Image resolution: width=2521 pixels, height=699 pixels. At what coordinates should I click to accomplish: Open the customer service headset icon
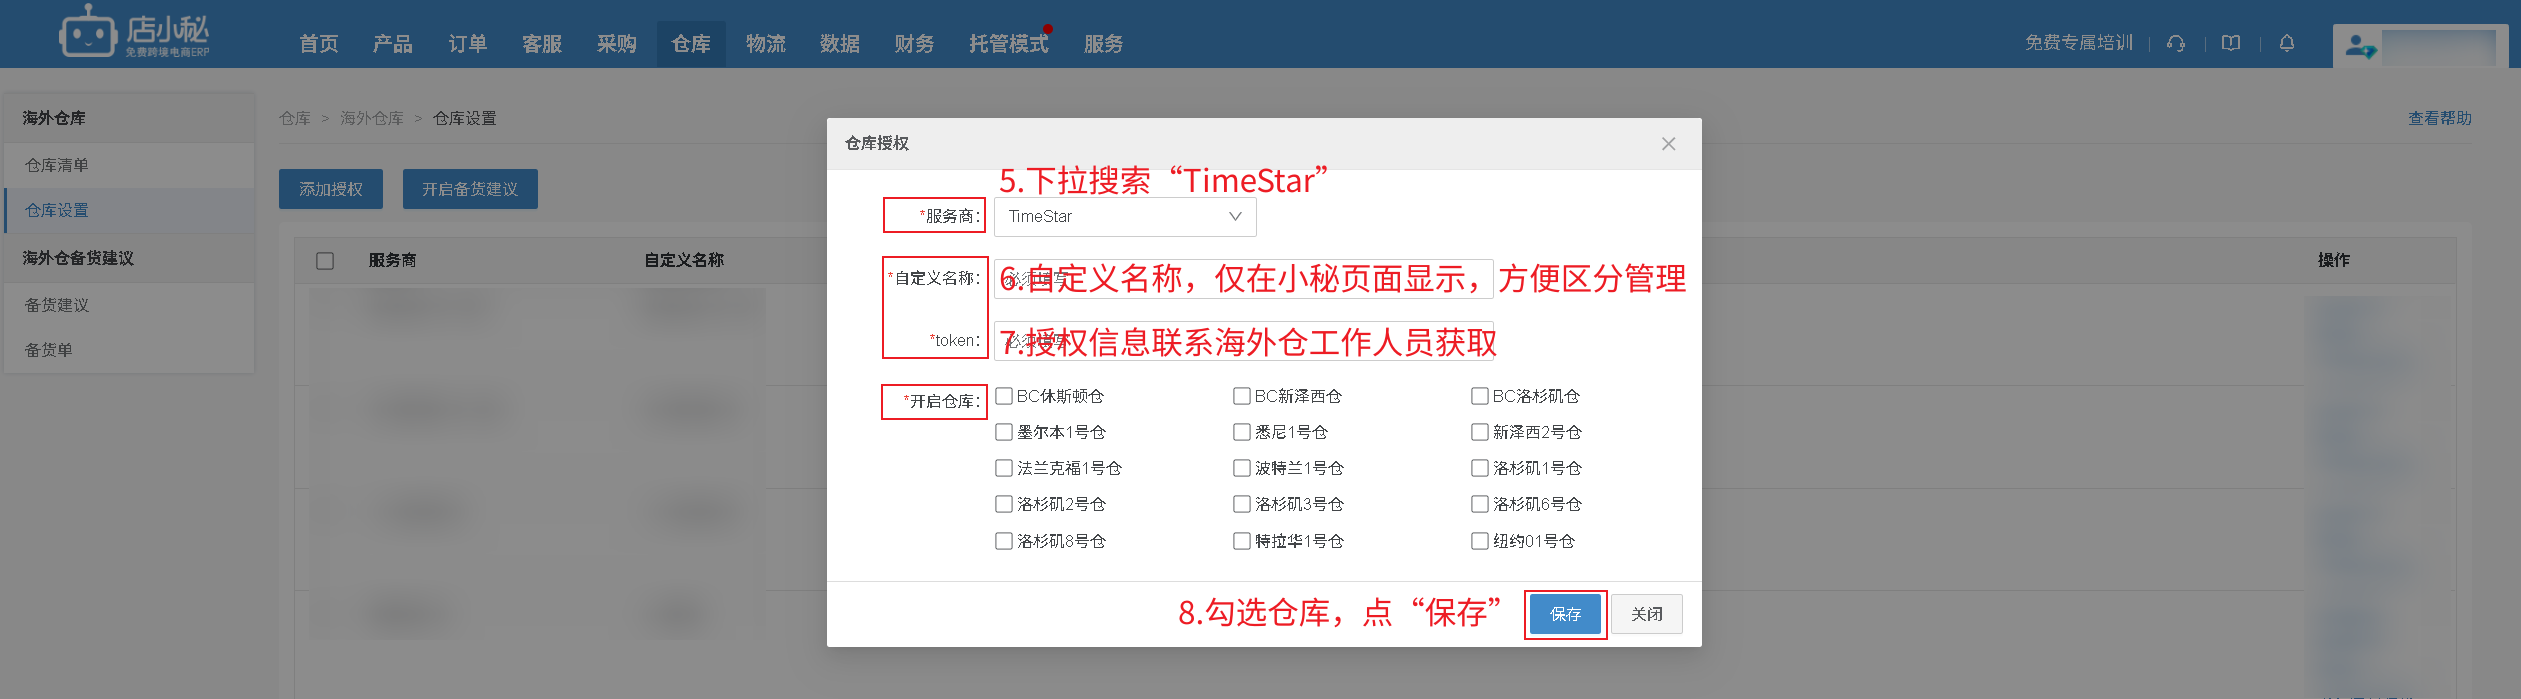[2176, 43]
